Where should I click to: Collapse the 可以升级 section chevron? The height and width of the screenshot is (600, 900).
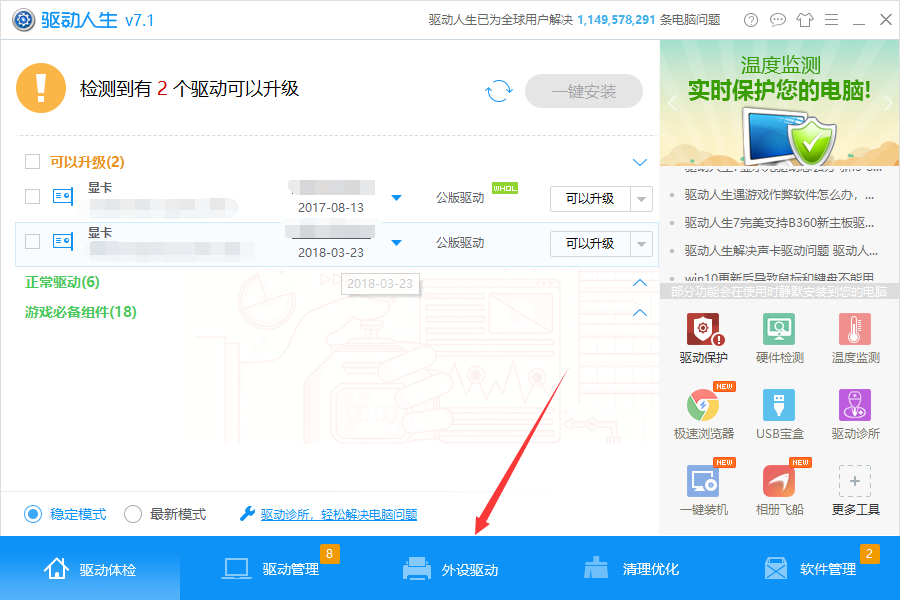(x=640, y=162)
